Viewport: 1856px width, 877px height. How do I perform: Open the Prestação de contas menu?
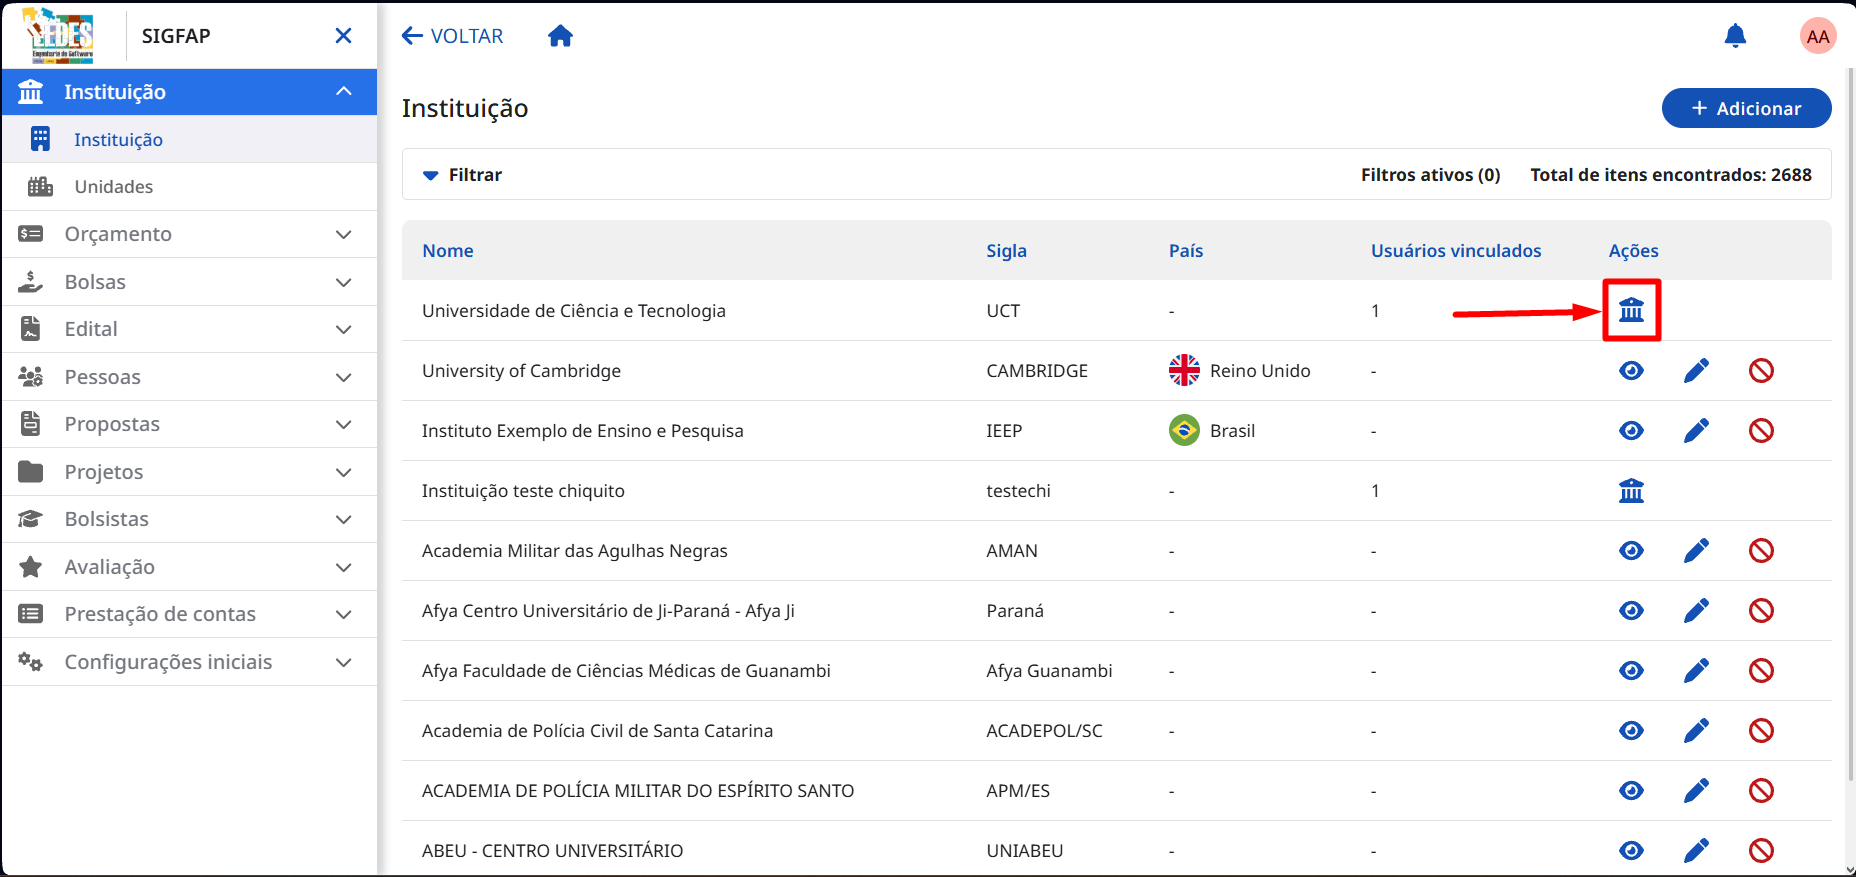pyautogui.click(x=189, y=614)
